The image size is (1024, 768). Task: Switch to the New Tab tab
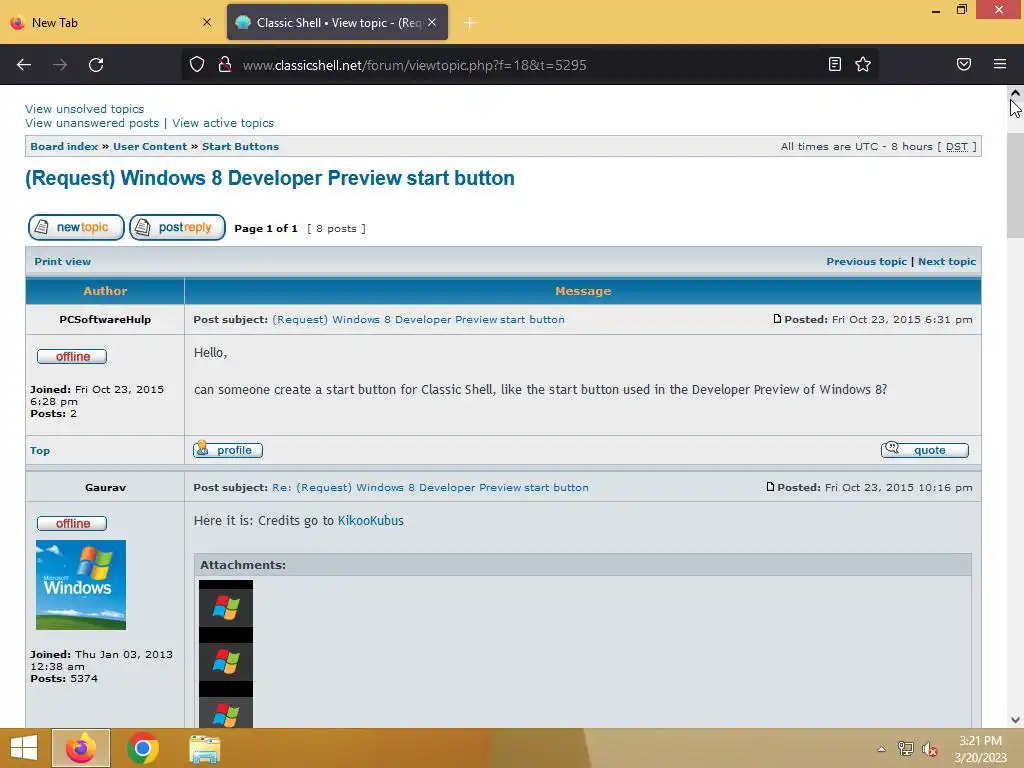click(x=111, y=22)
